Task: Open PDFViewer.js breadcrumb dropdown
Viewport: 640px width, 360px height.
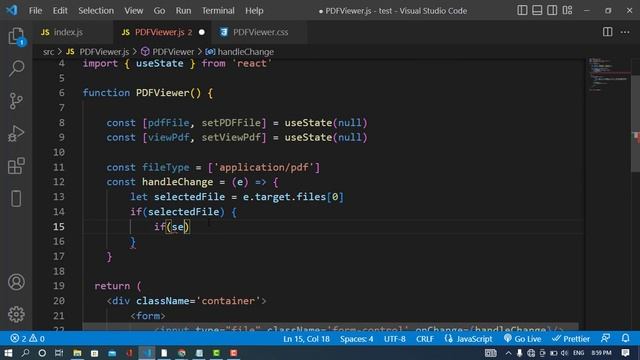Action: pyautogui.click(x=98, y=52)
